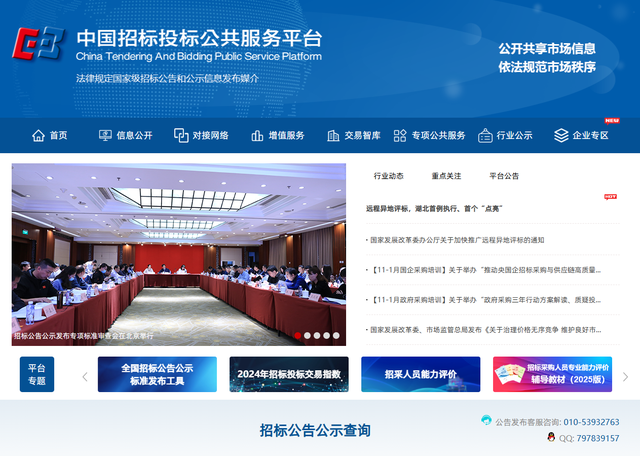
Task: Open the 对接网络 menu
Action: click(211, 136)
